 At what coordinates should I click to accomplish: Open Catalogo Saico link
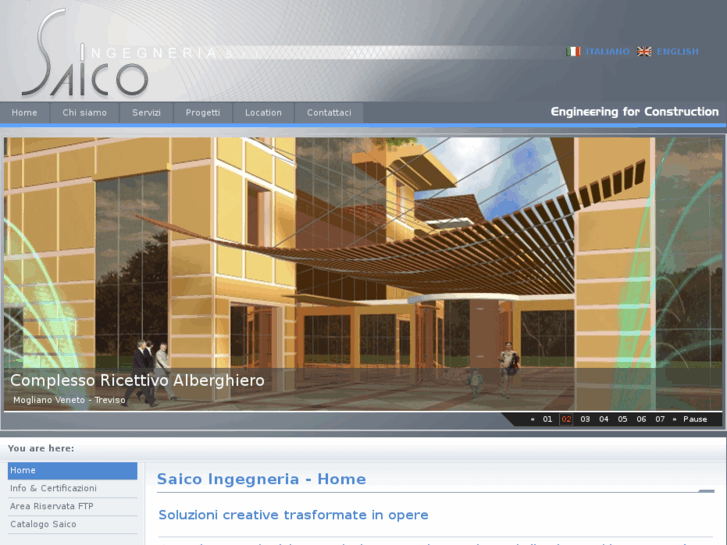[x=72, y=525]
